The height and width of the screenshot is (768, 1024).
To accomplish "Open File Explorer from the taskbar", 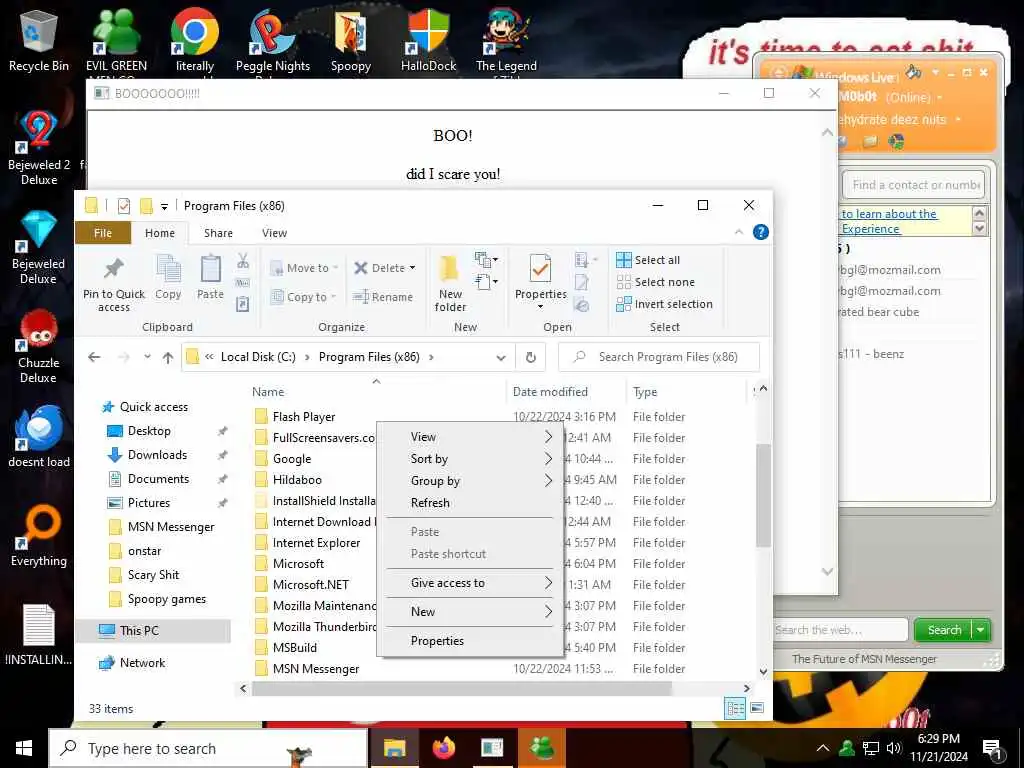I will (x=394, y=748).
